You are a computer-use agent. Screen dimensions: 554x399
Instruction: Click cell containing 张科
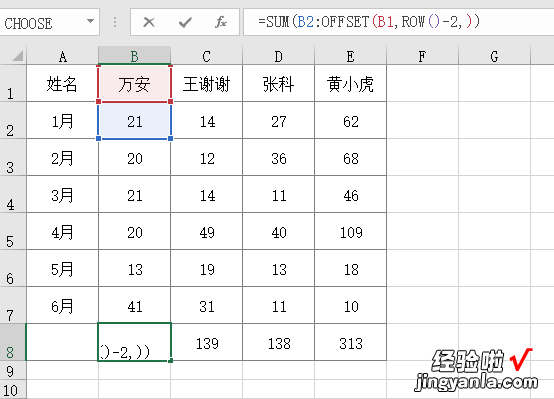[x=278, y=83]
